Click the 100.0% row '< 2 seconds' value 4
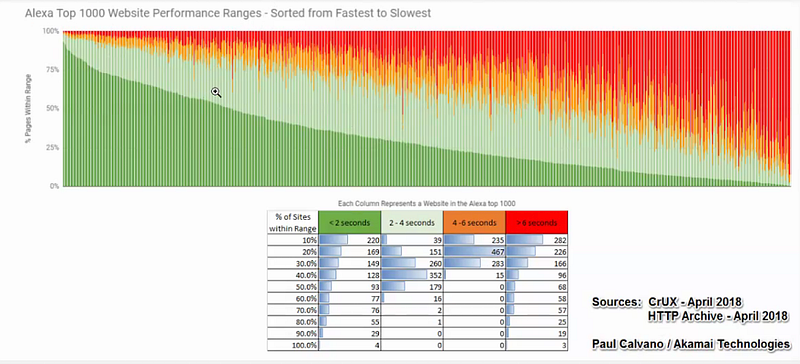 tap(349, 345)
